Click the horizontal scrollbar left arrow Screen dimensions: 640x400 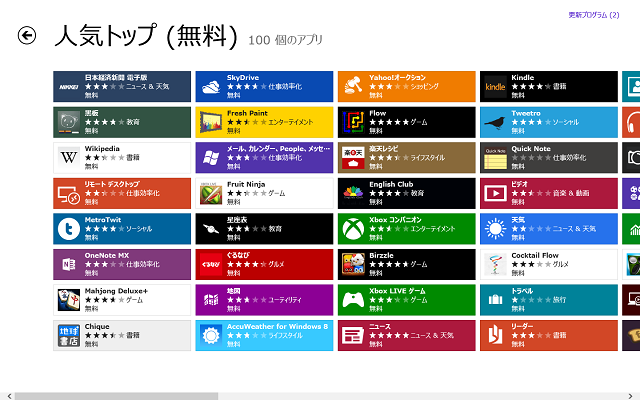(x=5, y=396)
